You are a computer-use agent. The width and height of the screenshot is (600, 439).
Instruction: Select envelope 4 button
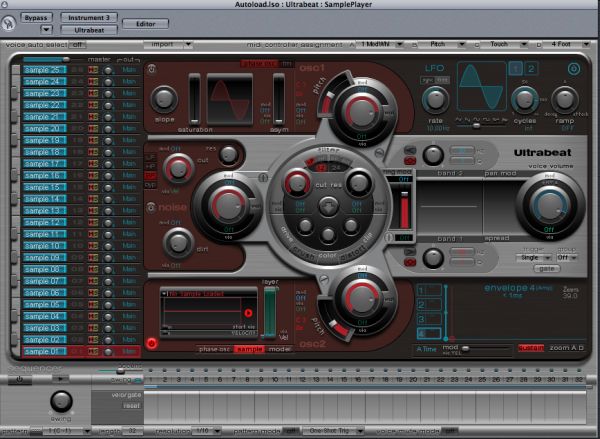pyautogui.click(x=429, y=333)
